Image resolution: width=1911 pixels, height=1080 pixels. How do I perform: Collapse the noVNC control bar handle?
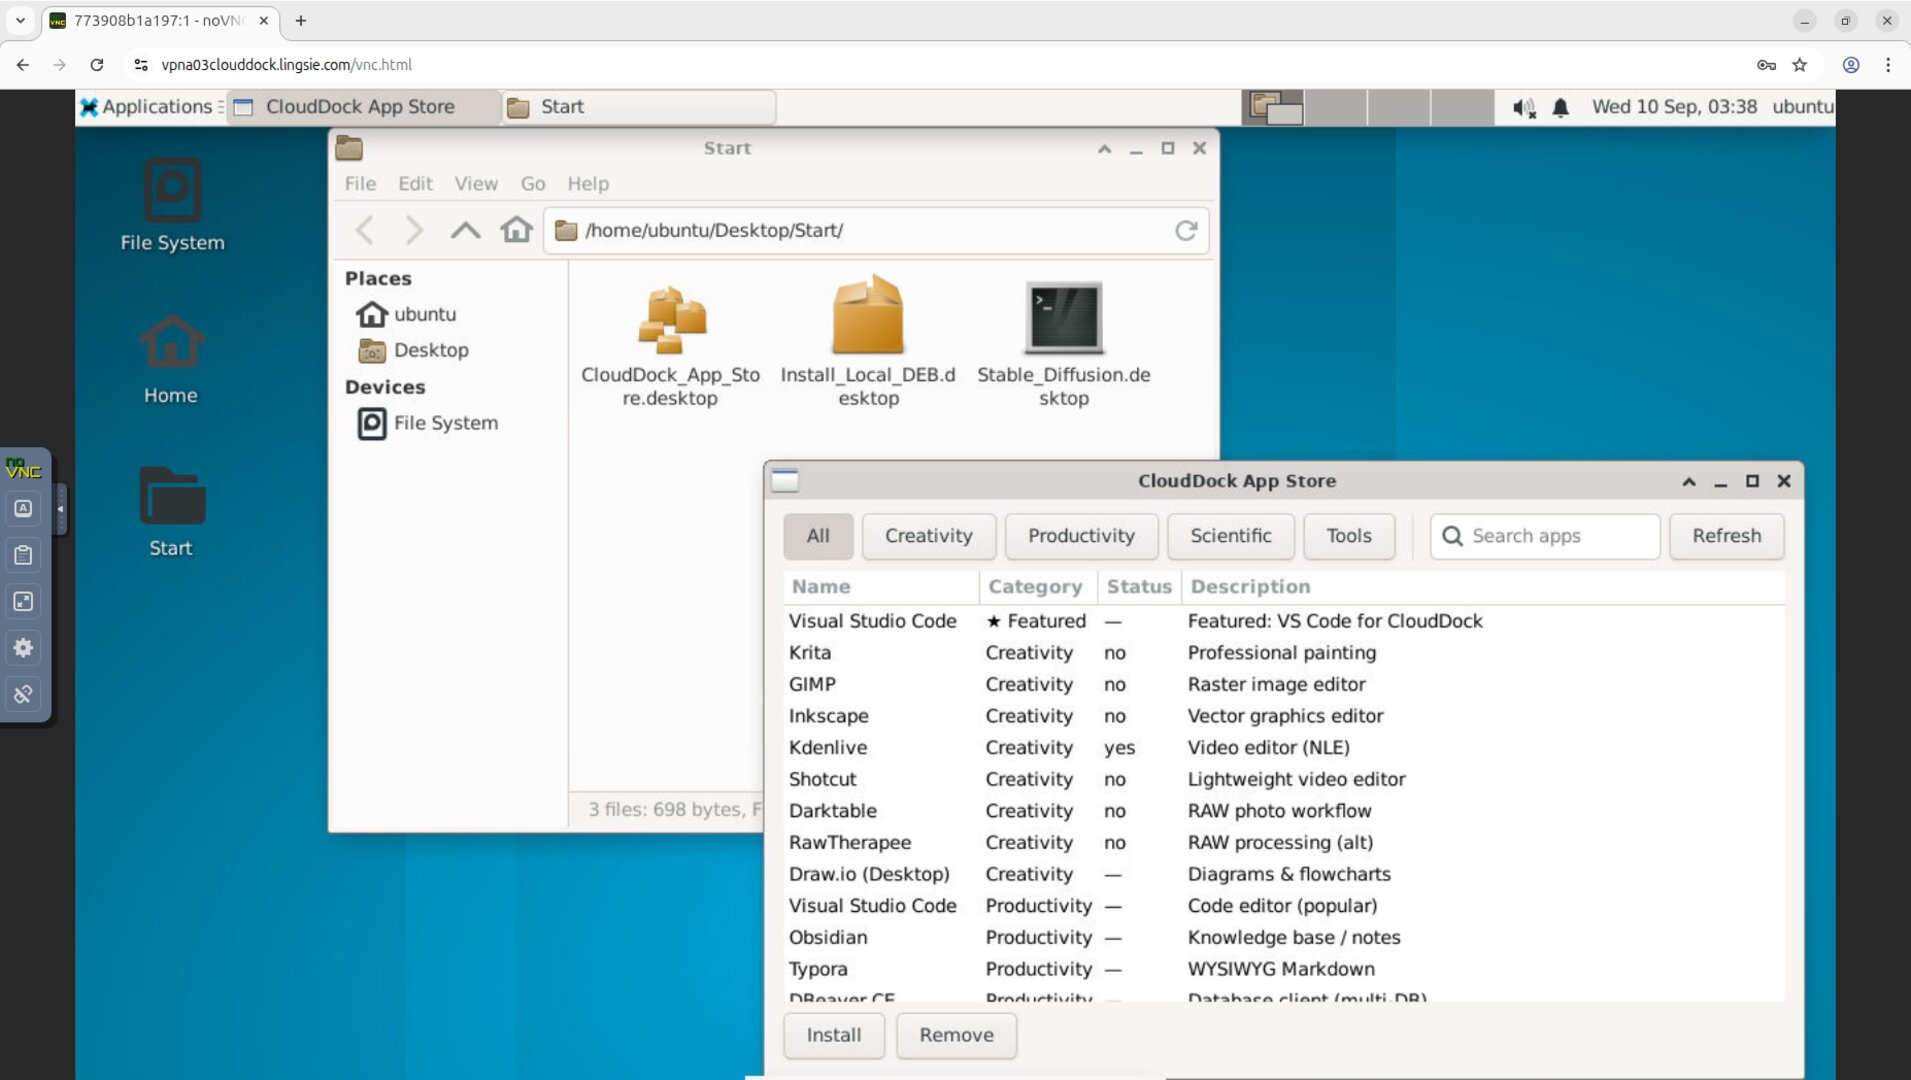click(60, 509)
